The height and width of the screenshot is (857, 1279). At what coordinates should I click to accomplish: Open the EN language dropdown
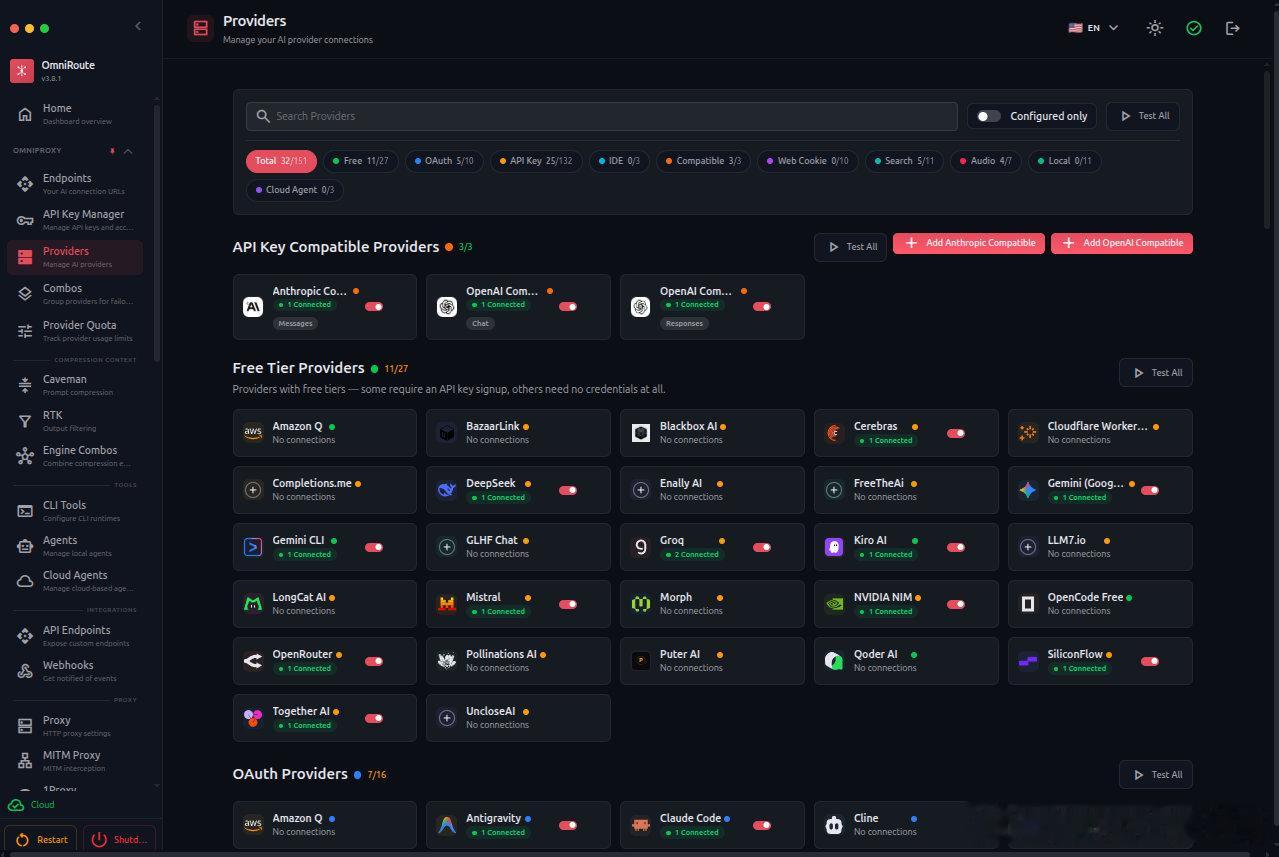point(1093,28)
